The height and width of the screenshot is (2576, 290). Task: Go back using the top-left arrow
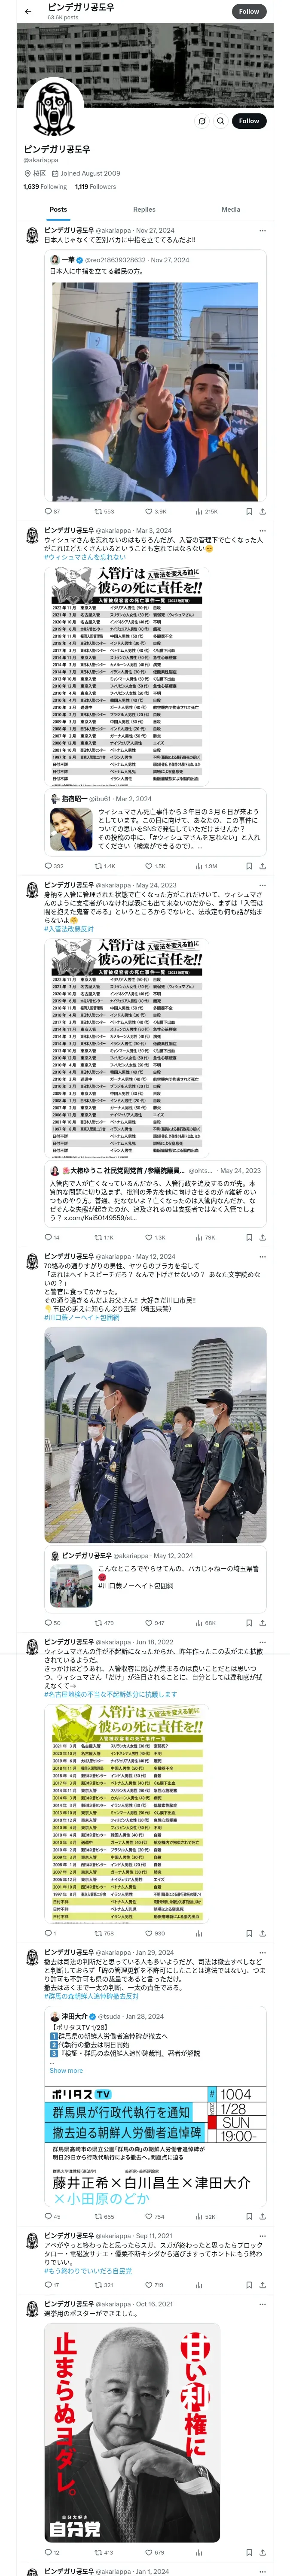pos(27,12)
